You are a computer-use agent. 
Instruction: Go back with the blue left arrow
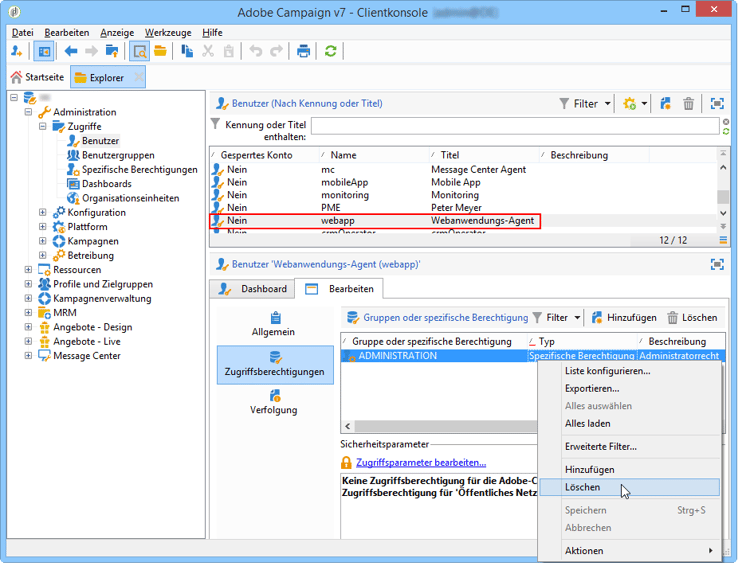click(x=71, y=51)
